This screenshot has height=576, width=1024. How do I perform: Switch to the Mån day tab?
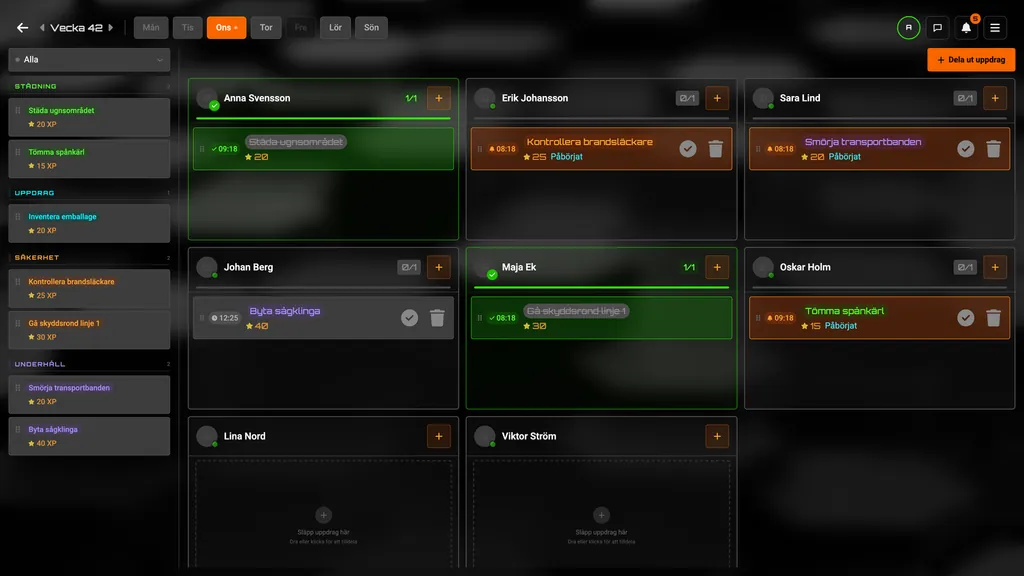151,27
